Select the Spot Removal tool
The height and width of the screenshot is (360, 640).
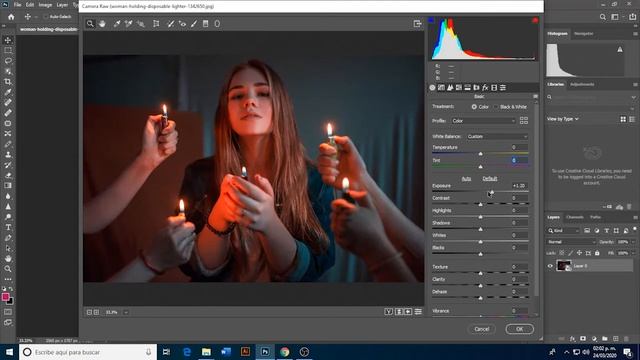(171, 24)
